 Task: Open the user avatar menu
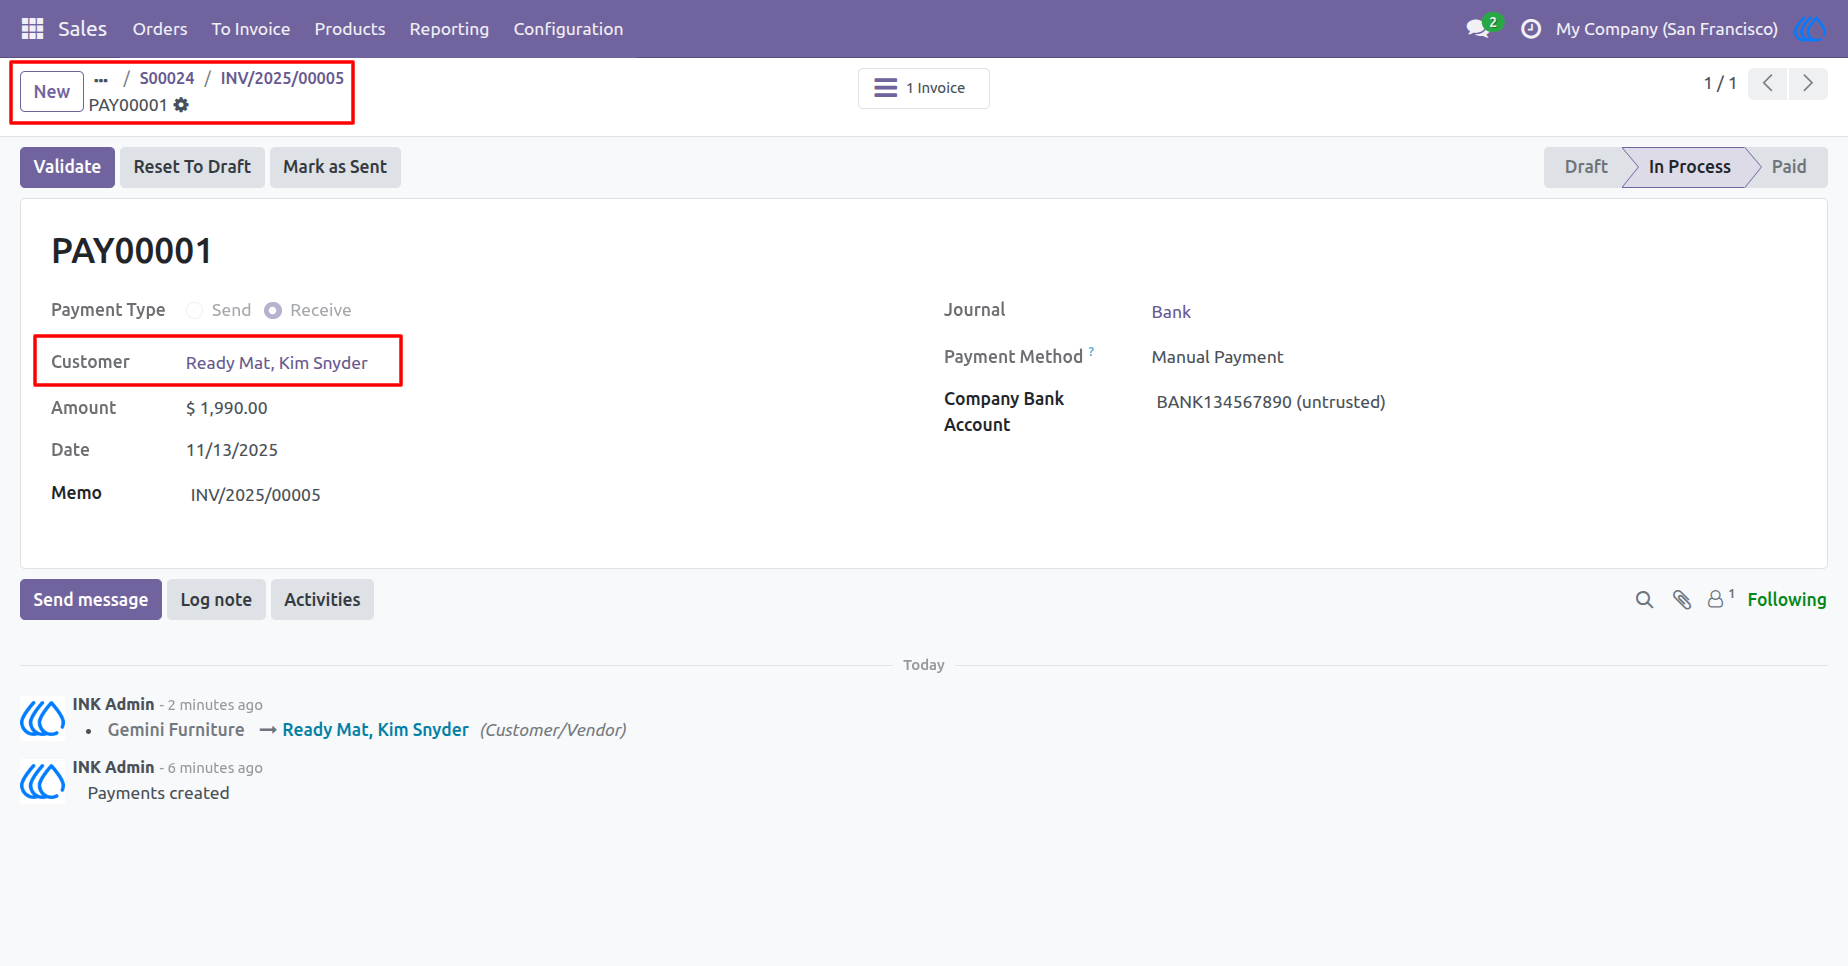click(x=1810, y=29)
